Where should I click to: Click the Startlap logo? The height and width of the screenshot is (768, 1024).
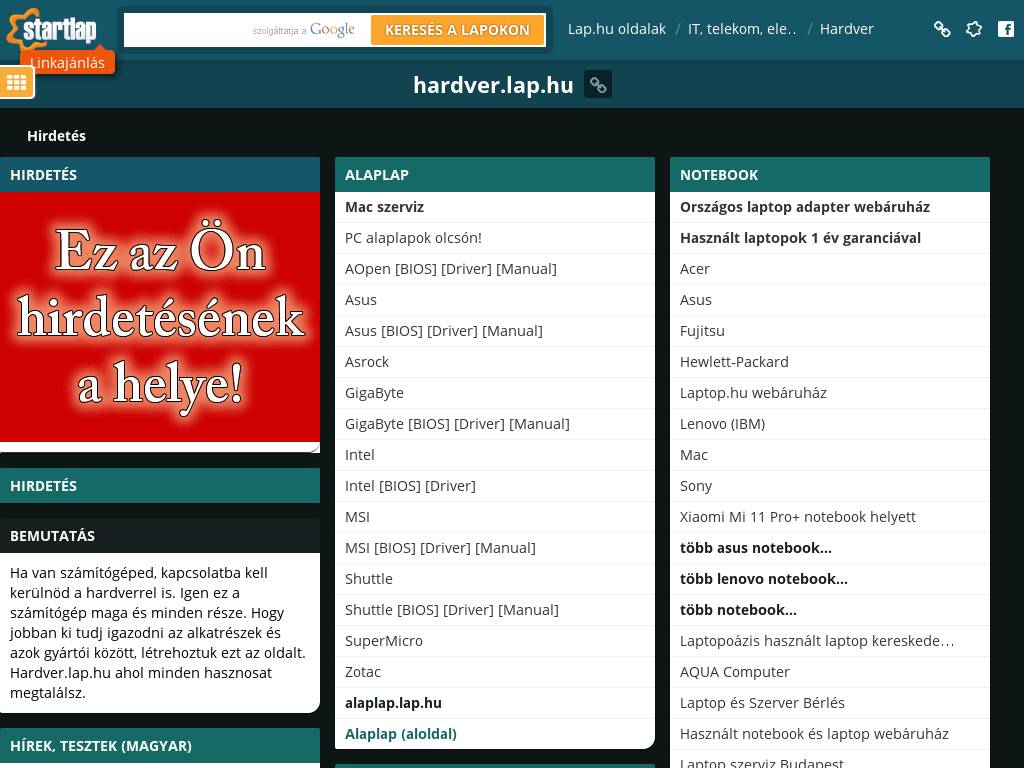(58, 27)
